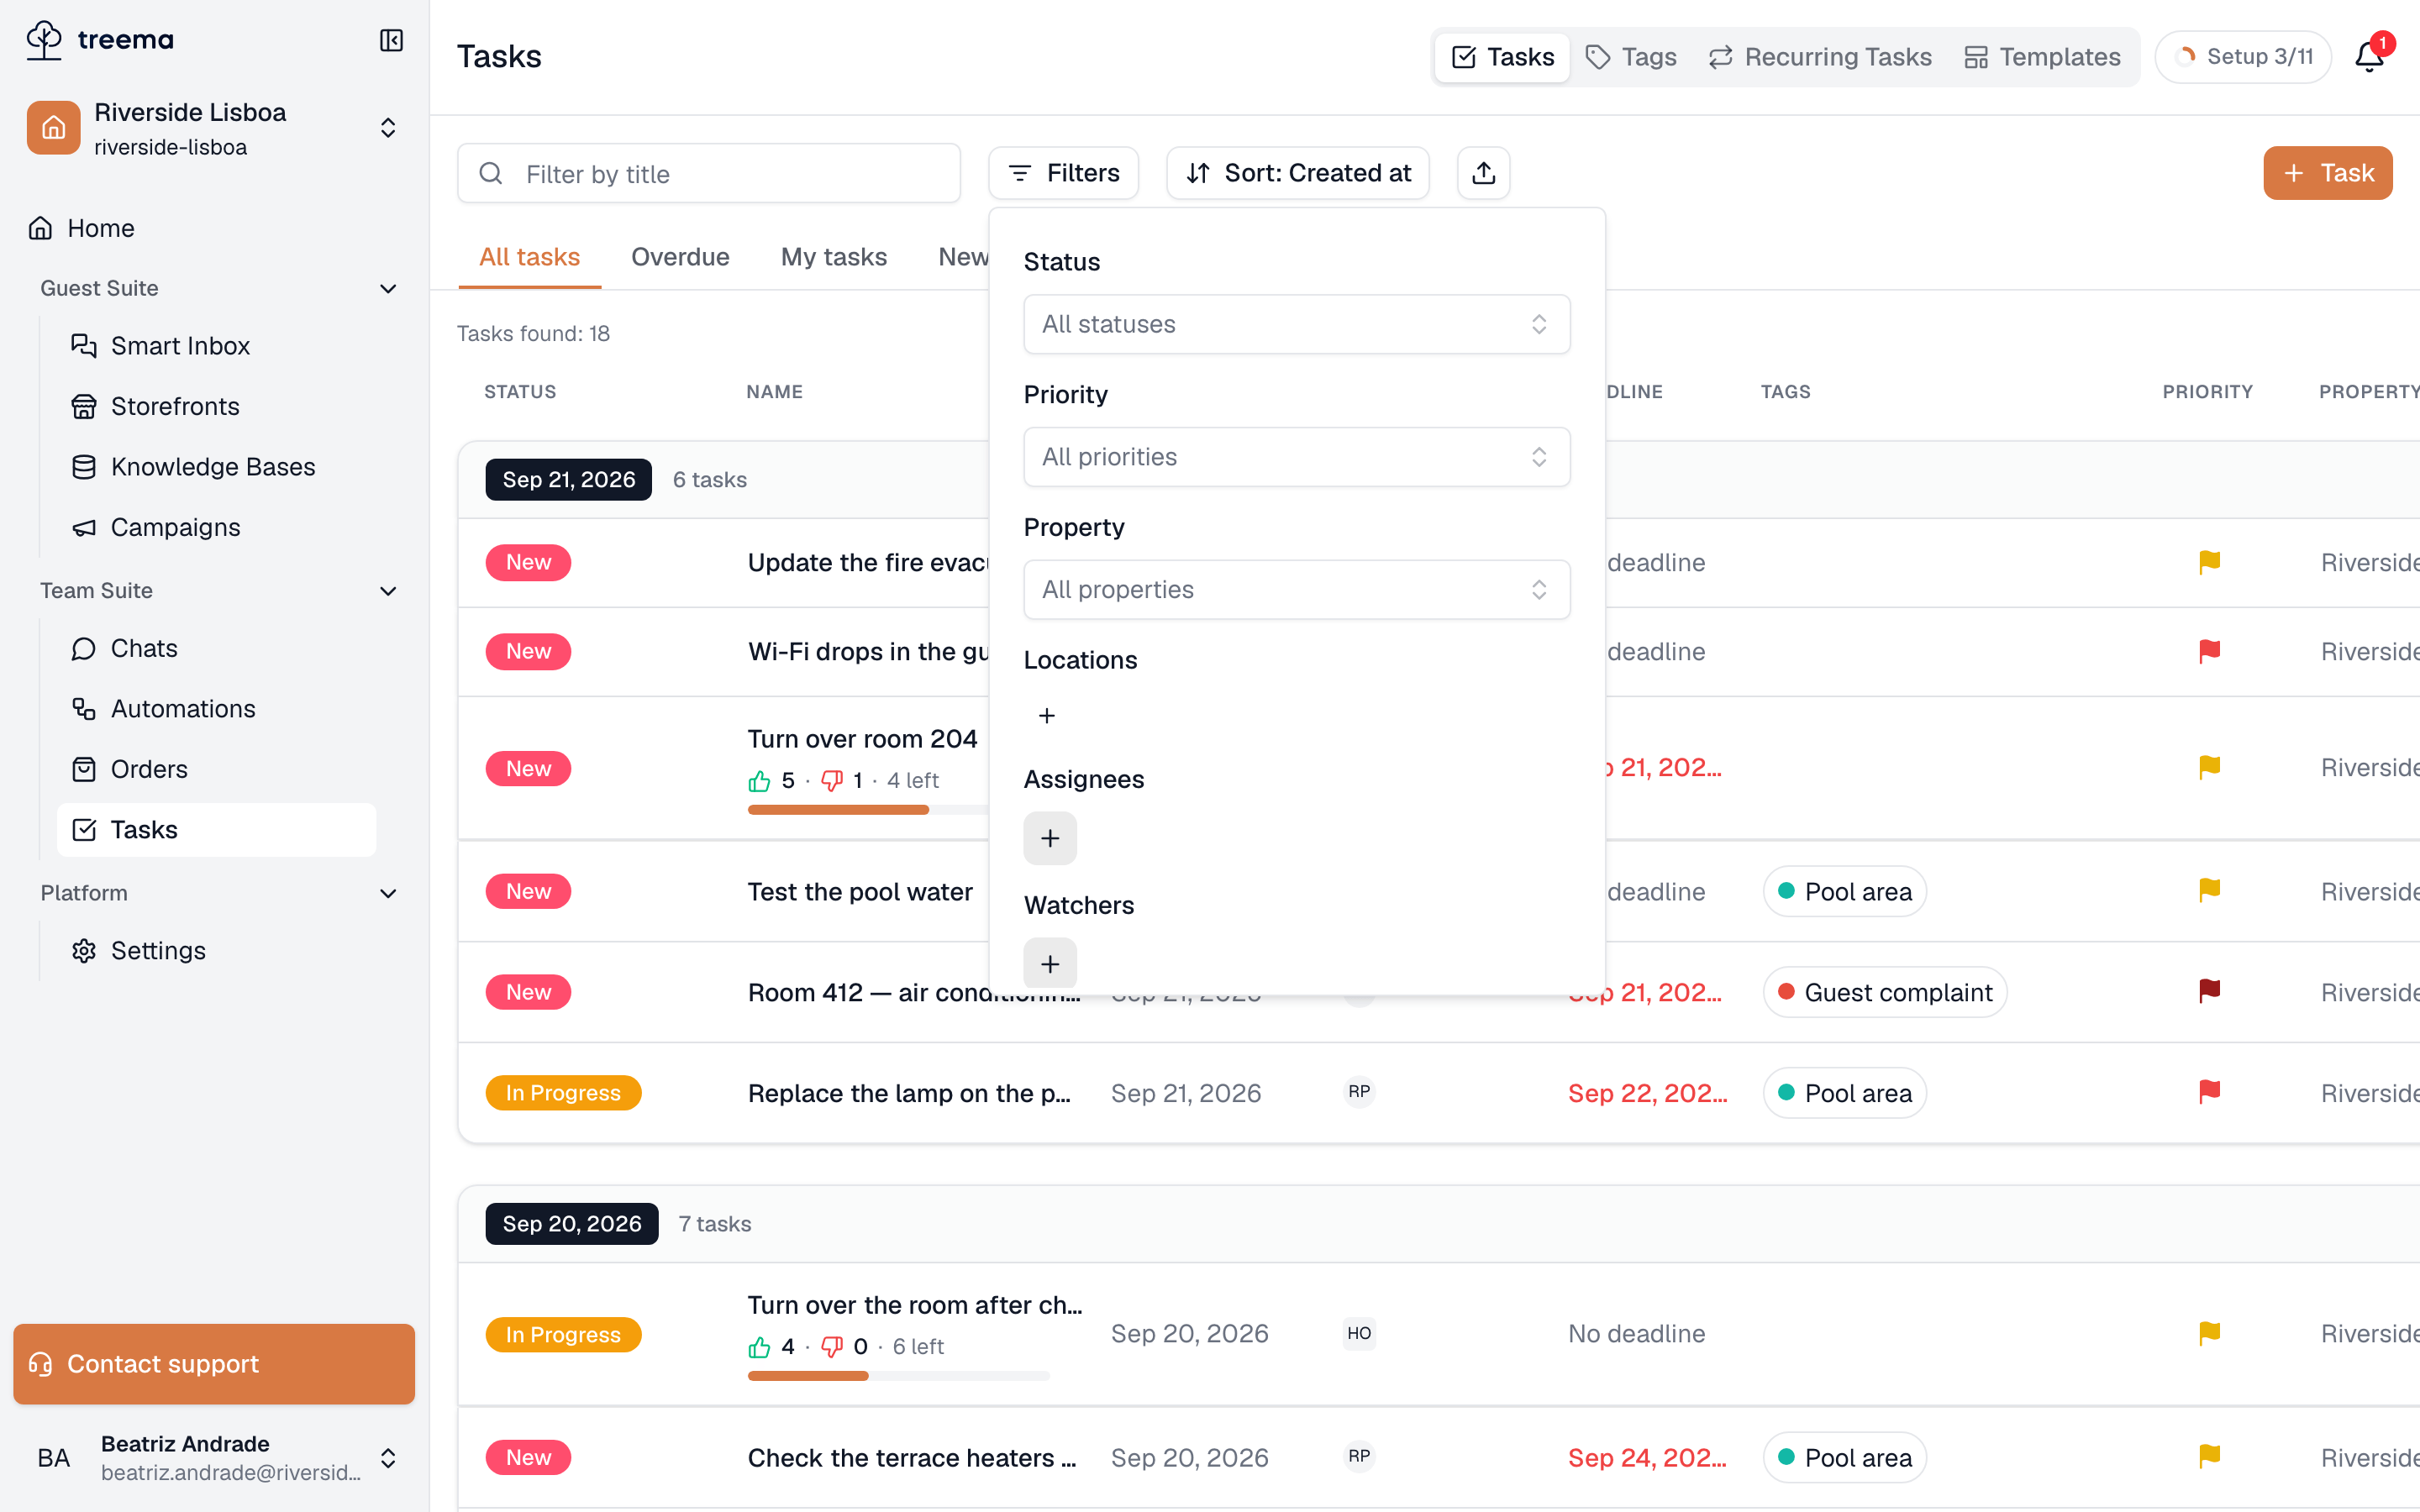The width and height of the screenshot is (2420, 1512).
Task: Click red priority flag for Wi-Fi drops task
Action: pos(2209,652)
